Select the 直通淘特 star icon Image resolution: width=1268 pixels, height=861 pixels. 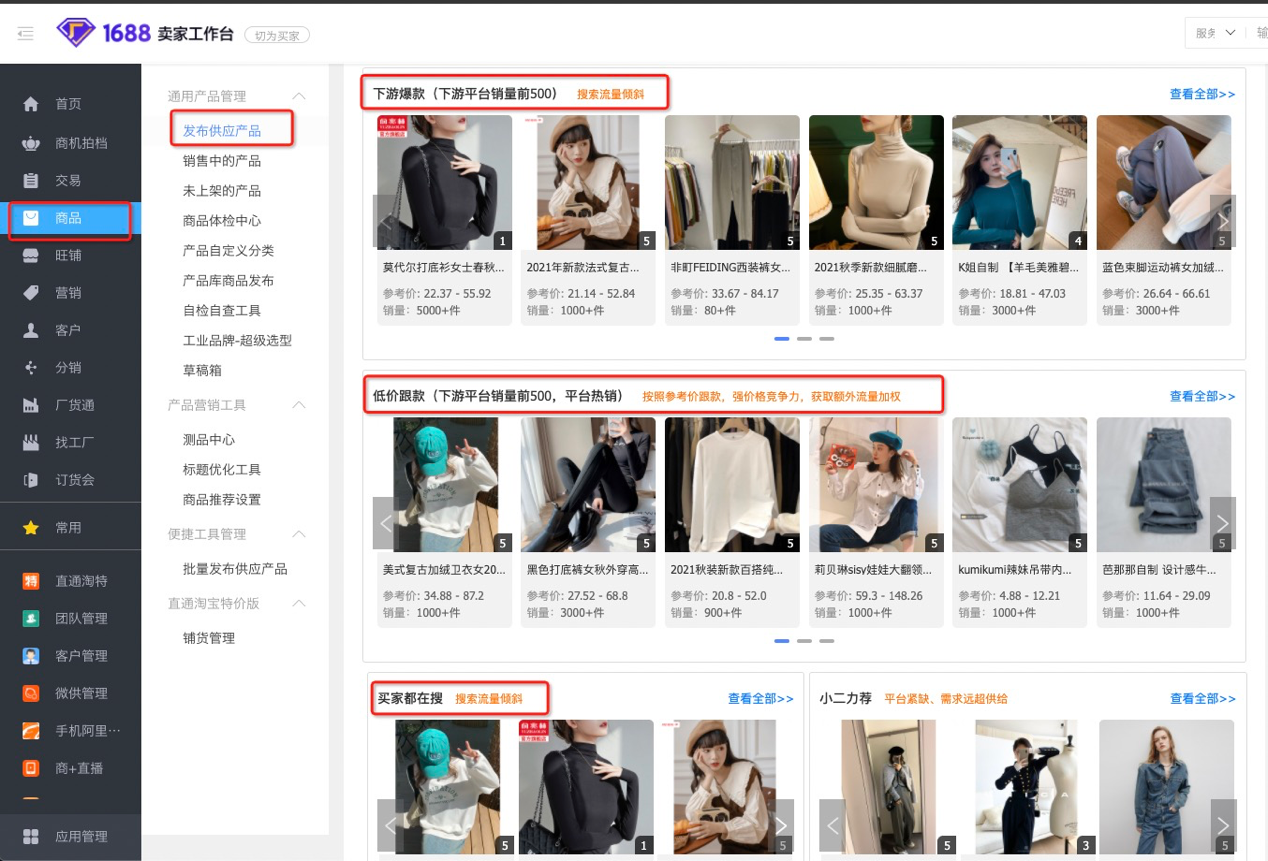pos(30,579)
